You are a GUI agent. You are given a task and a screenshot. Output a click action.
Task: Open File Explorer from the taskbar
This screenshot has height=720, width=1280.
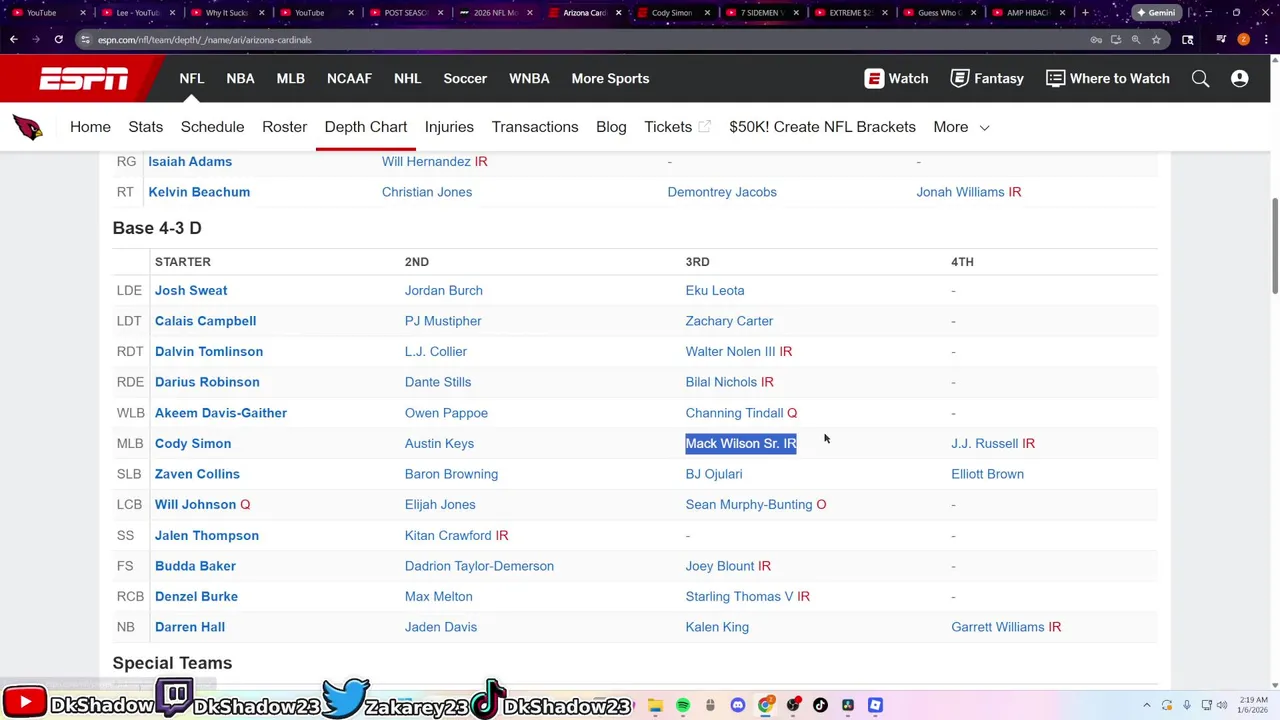(x=655, y=706)
